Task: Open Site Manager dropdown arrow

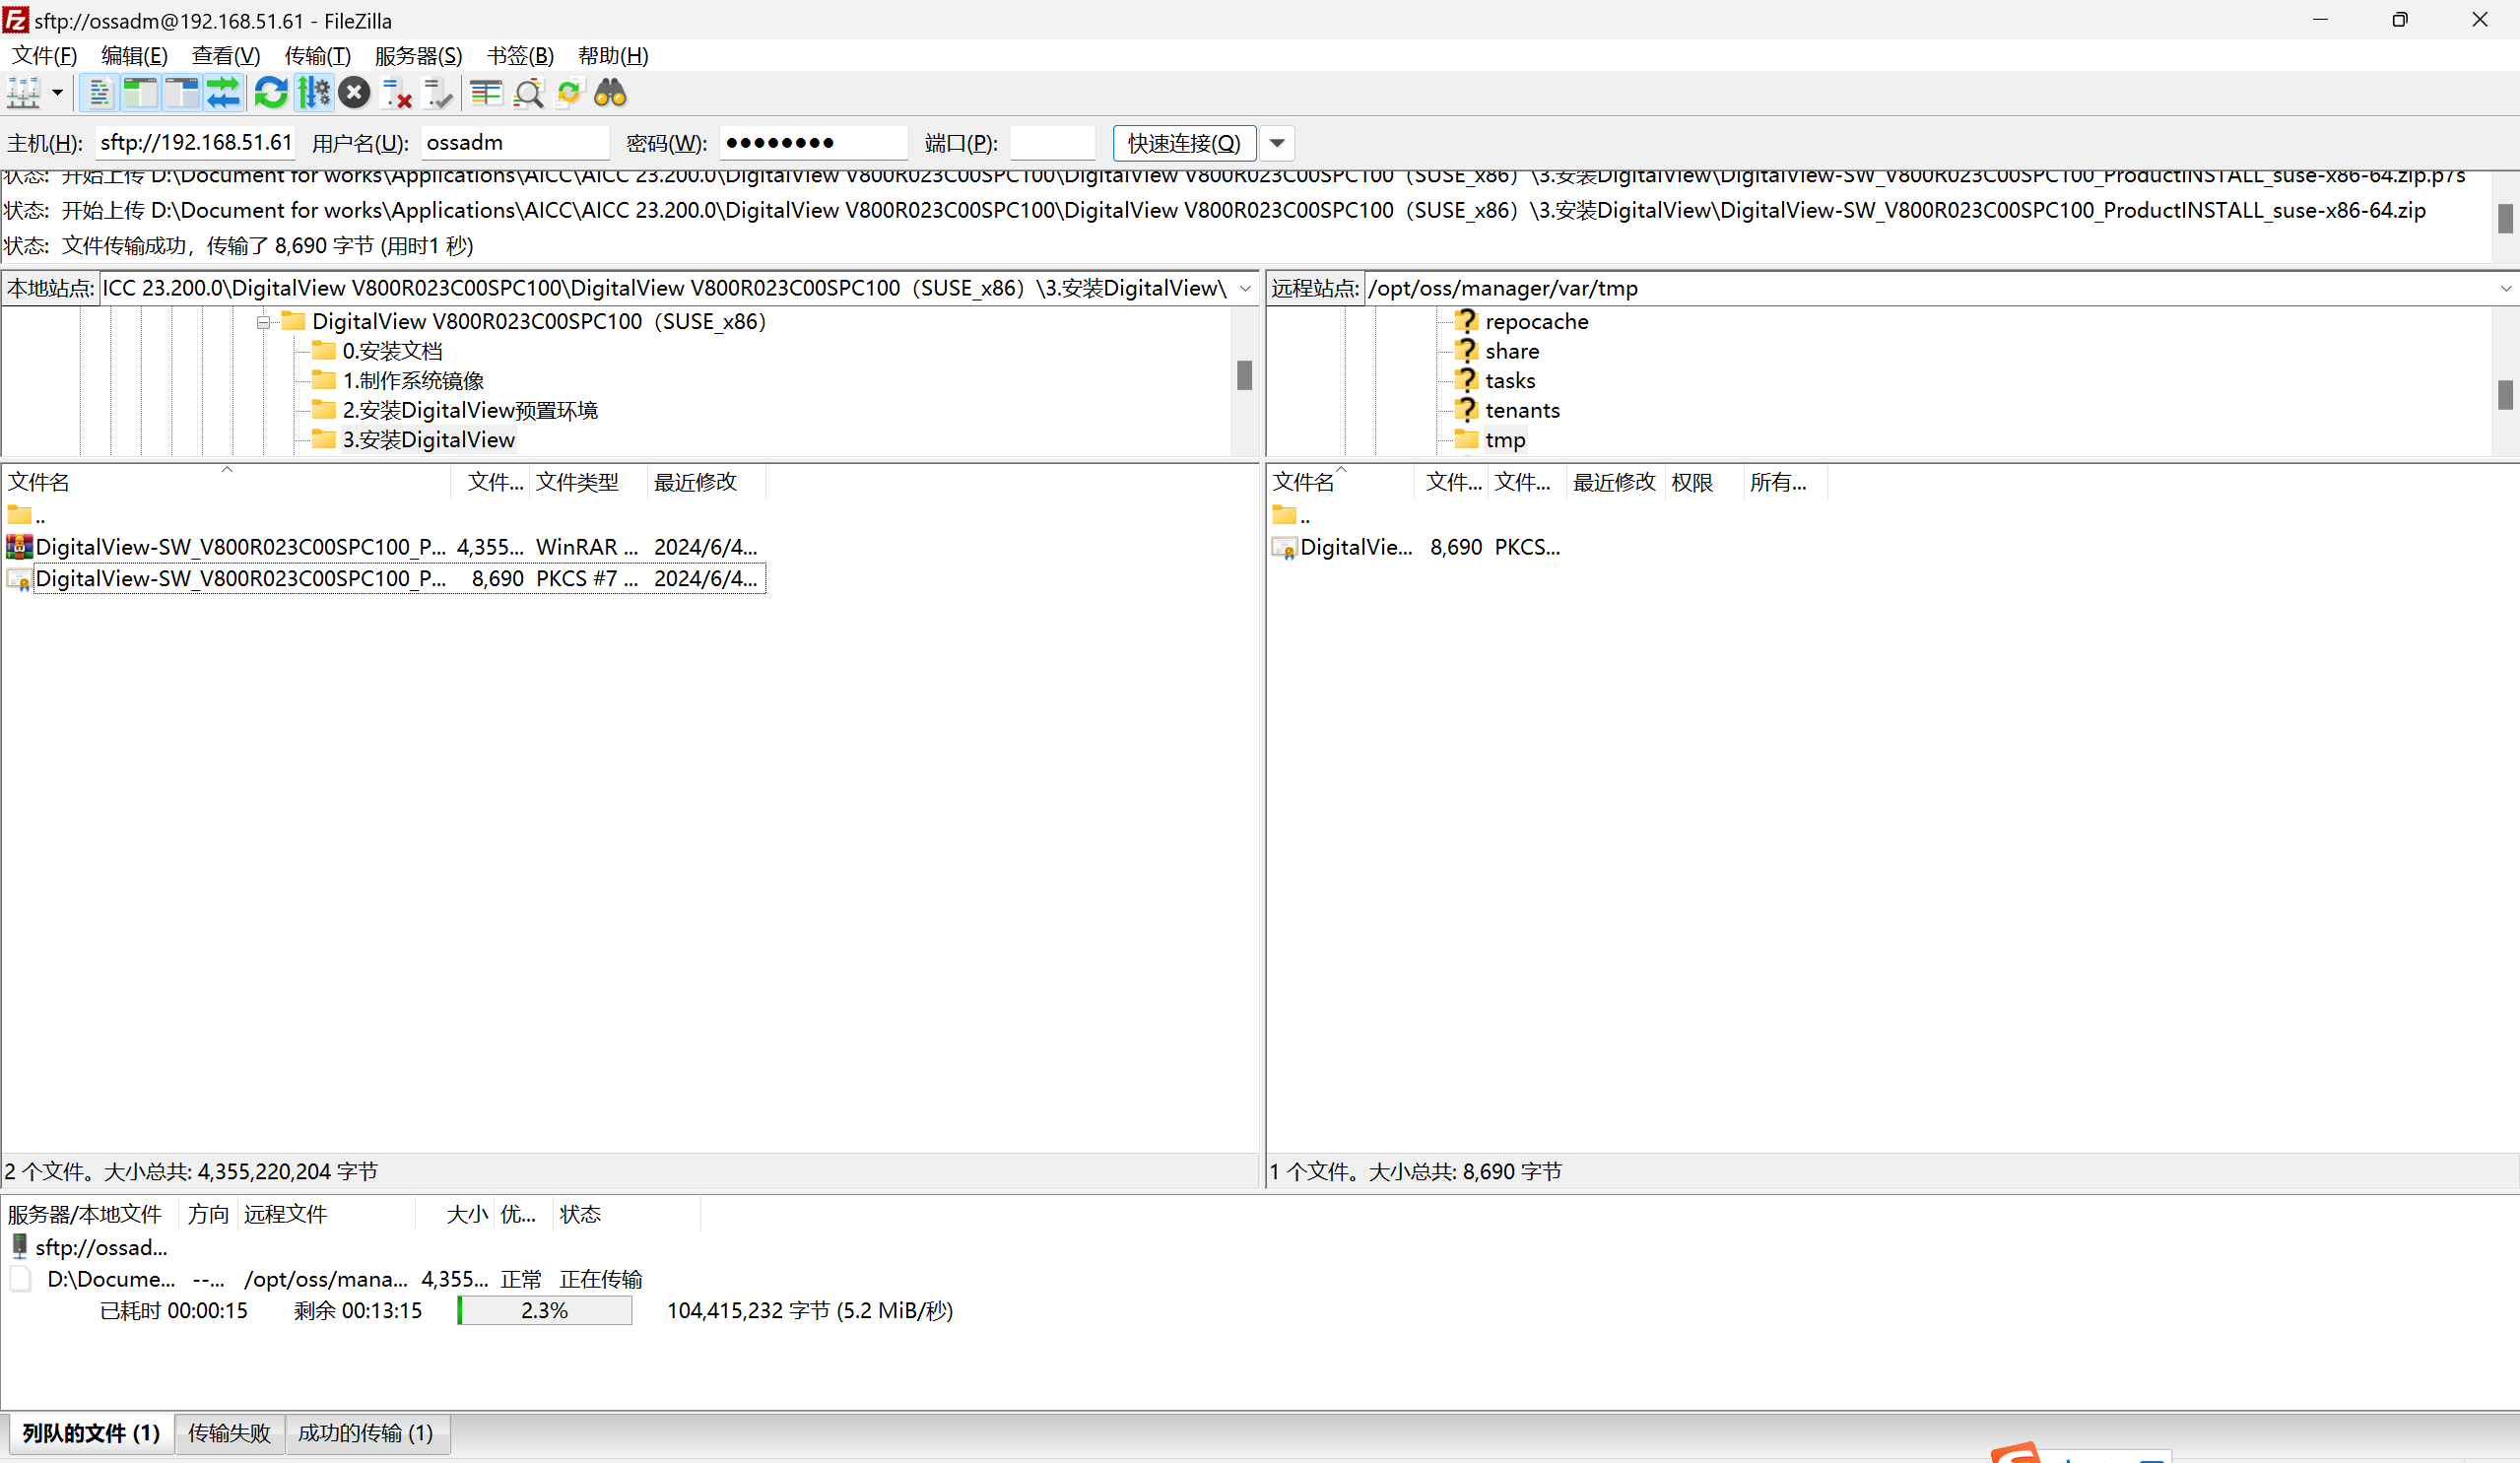Action: click(57, 93)
